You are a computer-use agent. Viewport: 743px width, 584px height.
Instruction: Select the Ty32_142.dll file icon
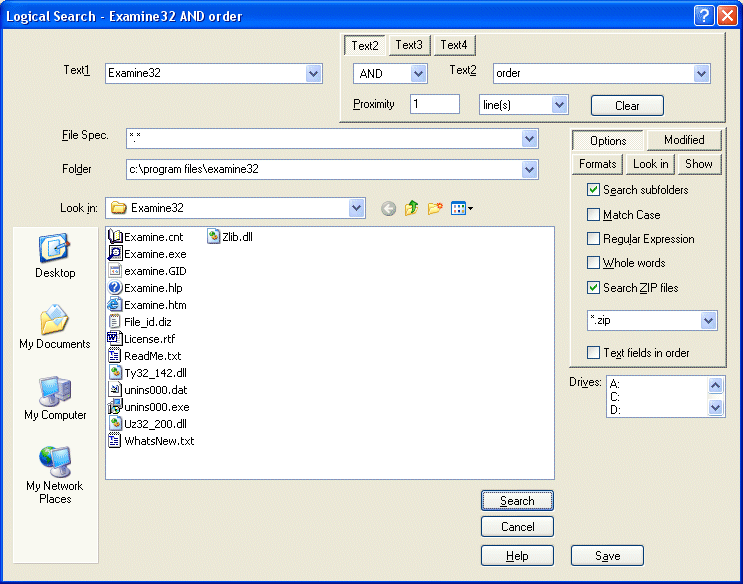(x=115, y=373)
